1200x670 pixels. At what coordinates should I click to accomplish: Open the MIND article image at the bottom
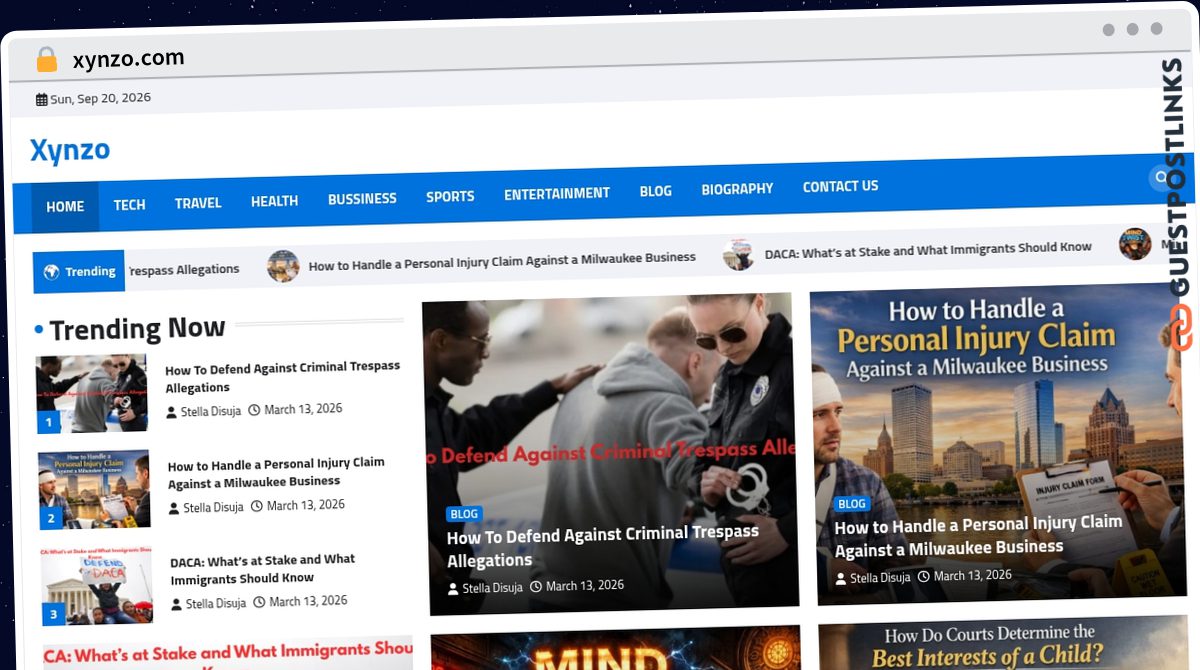[616, 649]
